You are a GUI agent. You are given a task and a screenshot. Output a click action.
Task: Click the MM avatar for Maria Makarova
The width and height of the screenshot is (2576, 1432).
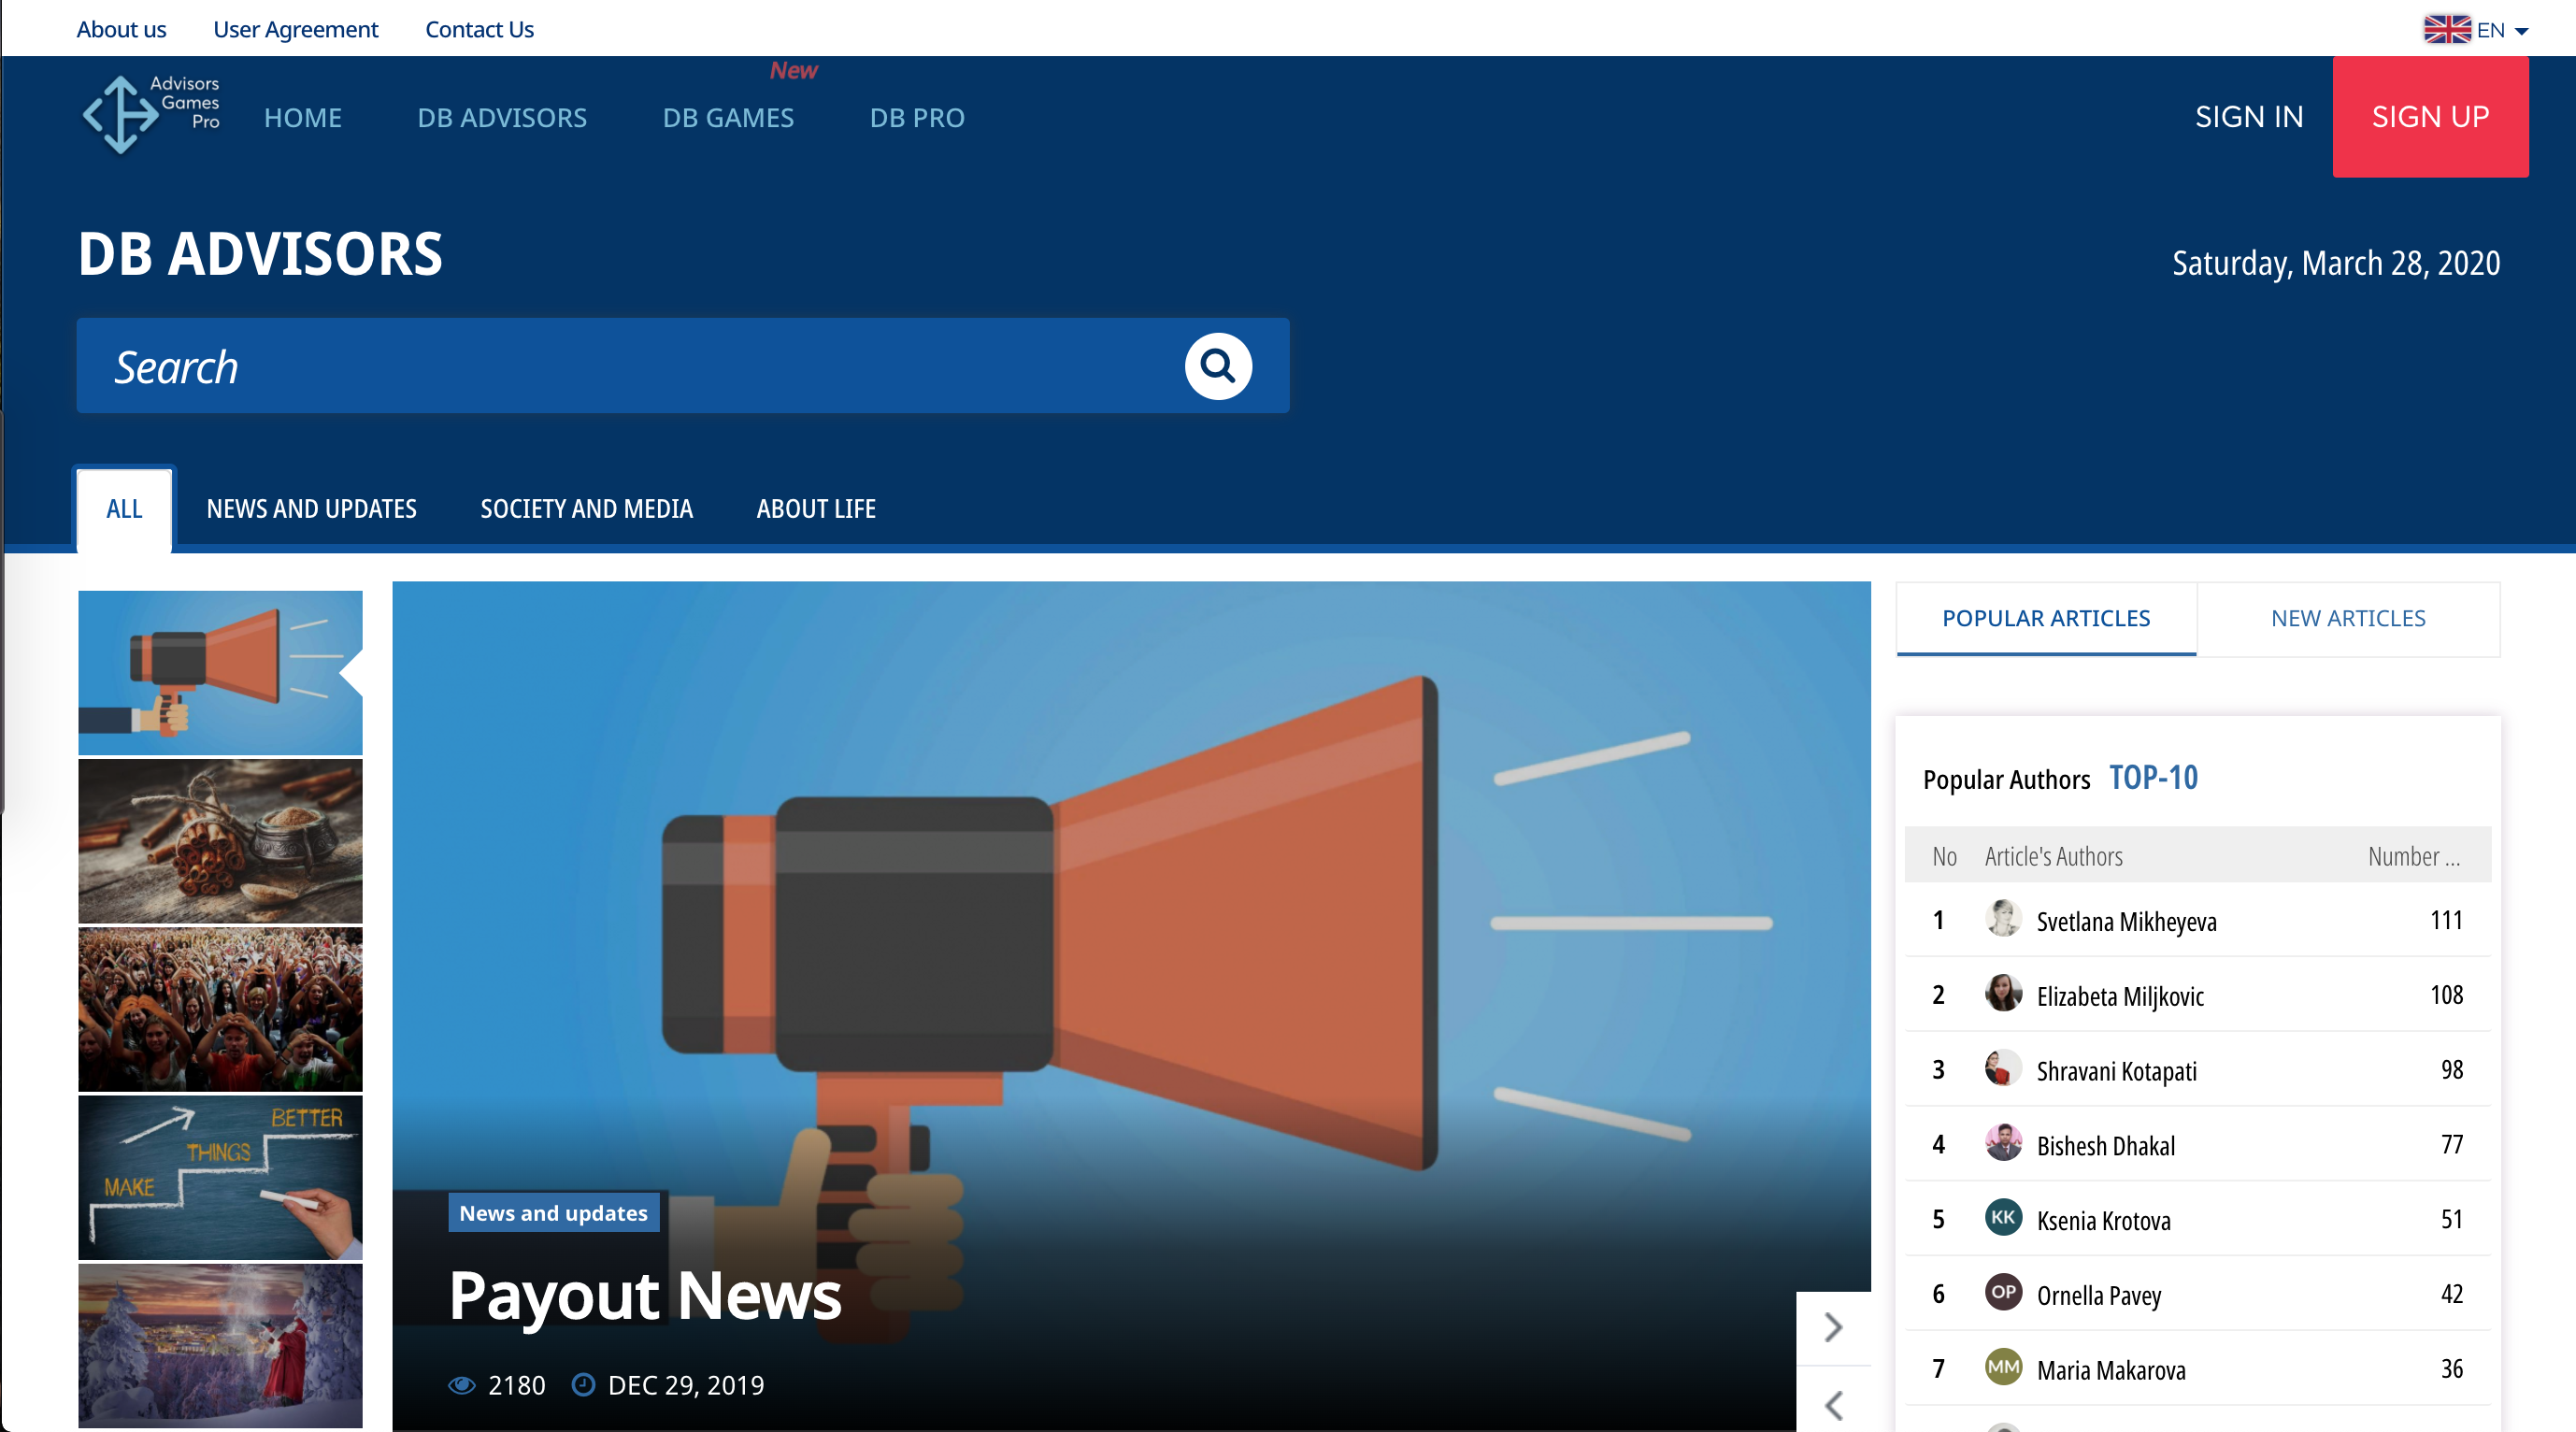(2003, 1367)
